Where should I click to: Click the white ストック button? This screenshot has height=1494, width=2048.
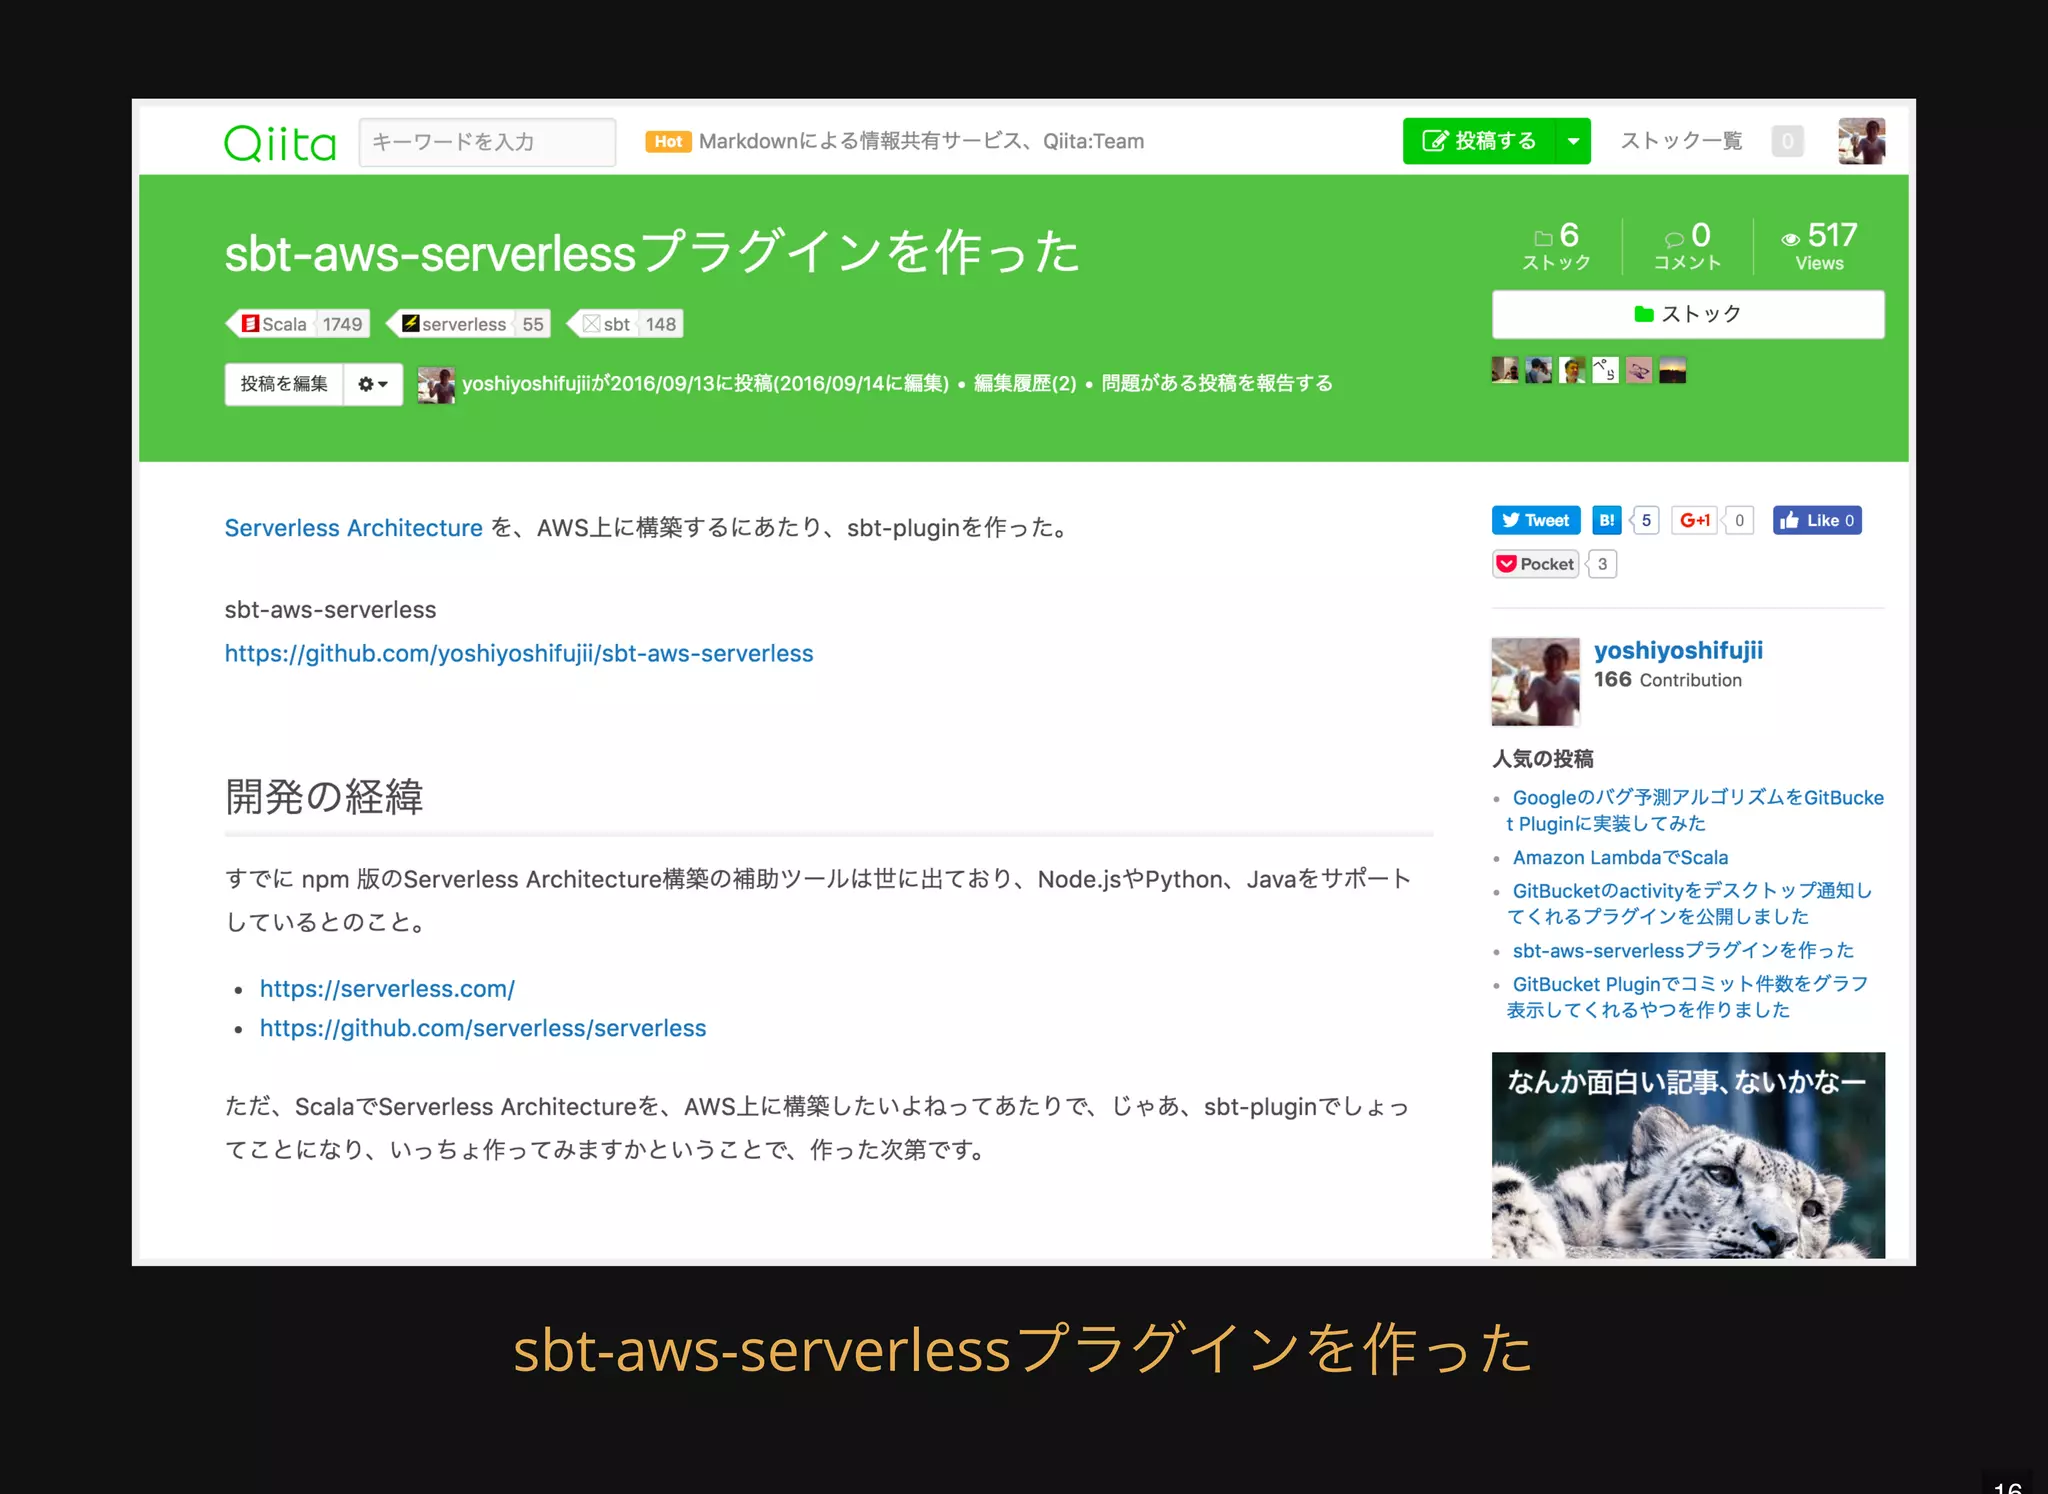point(1688,314)
